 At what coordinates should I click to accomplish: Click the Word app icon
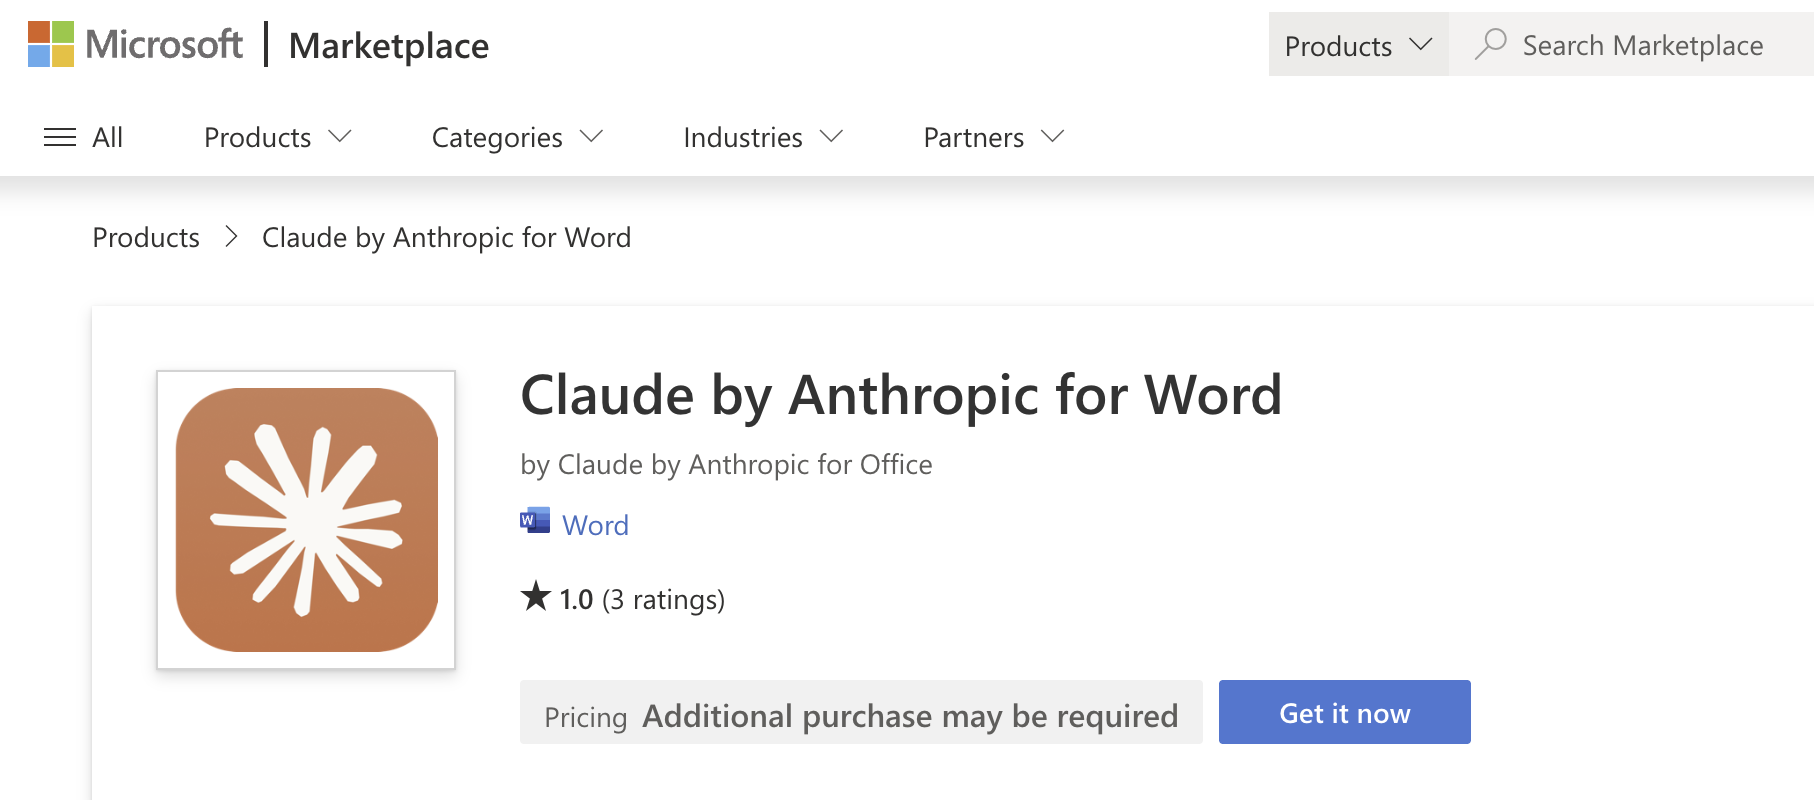click(535, 521)
